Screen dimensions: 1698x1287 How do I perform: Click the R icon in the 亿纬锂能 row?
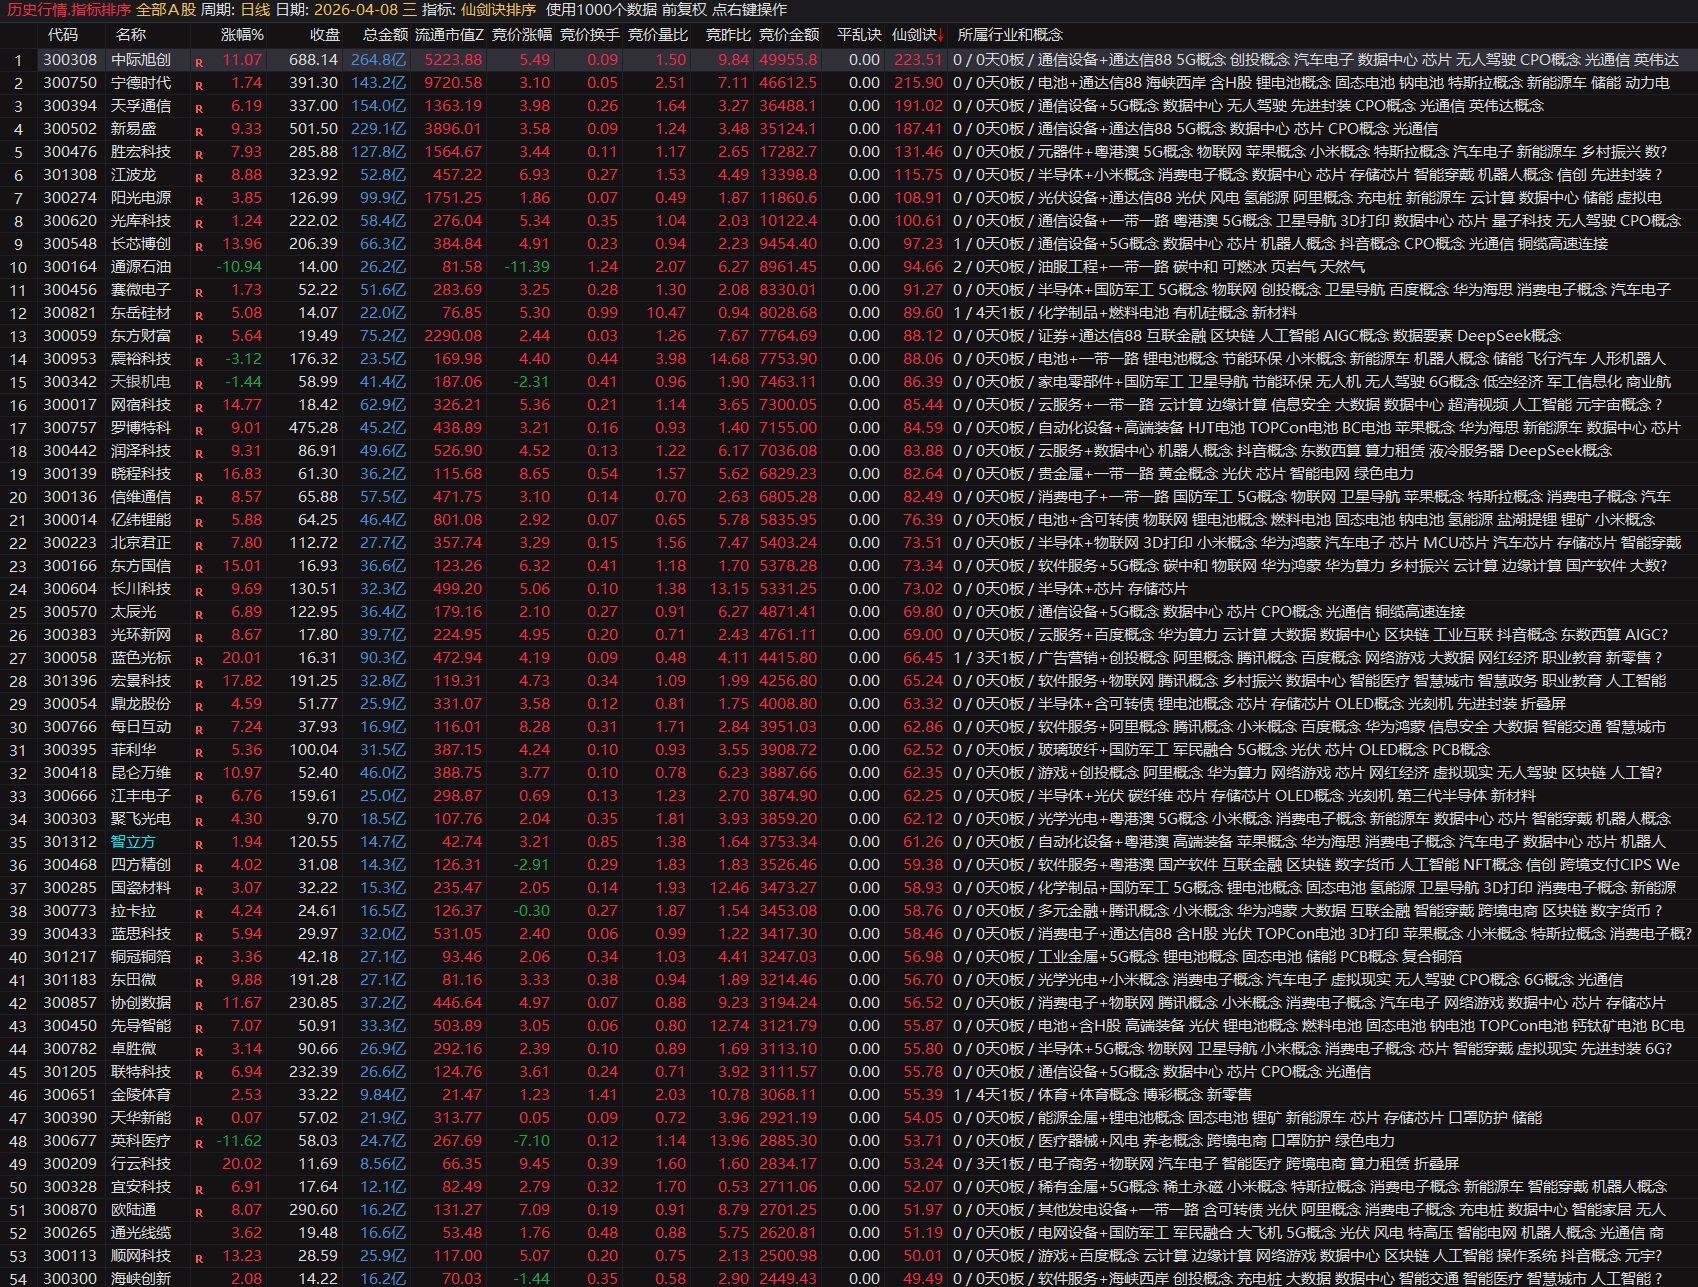(199, 522)
